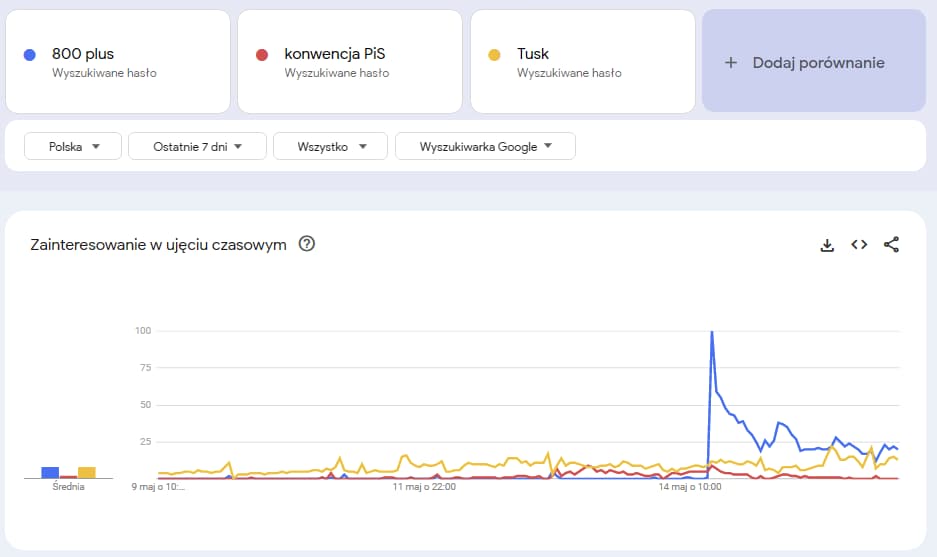
Task: Click the plus icon in Dodaj porównanie
Action: 731,63
